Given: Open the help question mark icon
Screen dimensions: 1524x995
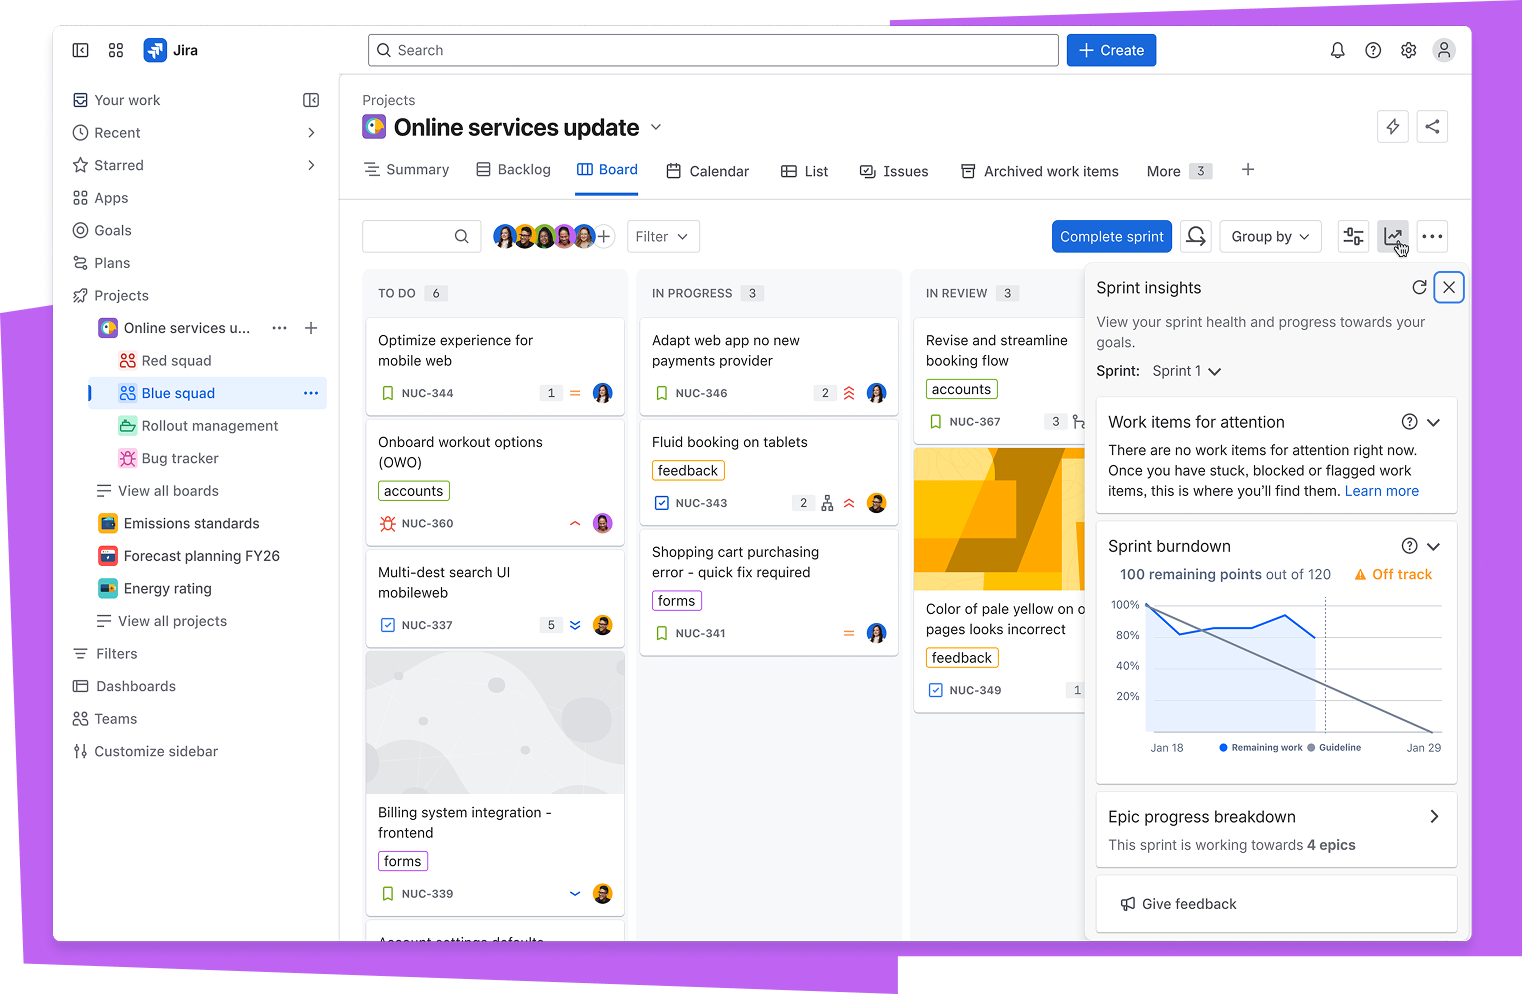Looking at the screenshot, I should (x=1373, y=50).
